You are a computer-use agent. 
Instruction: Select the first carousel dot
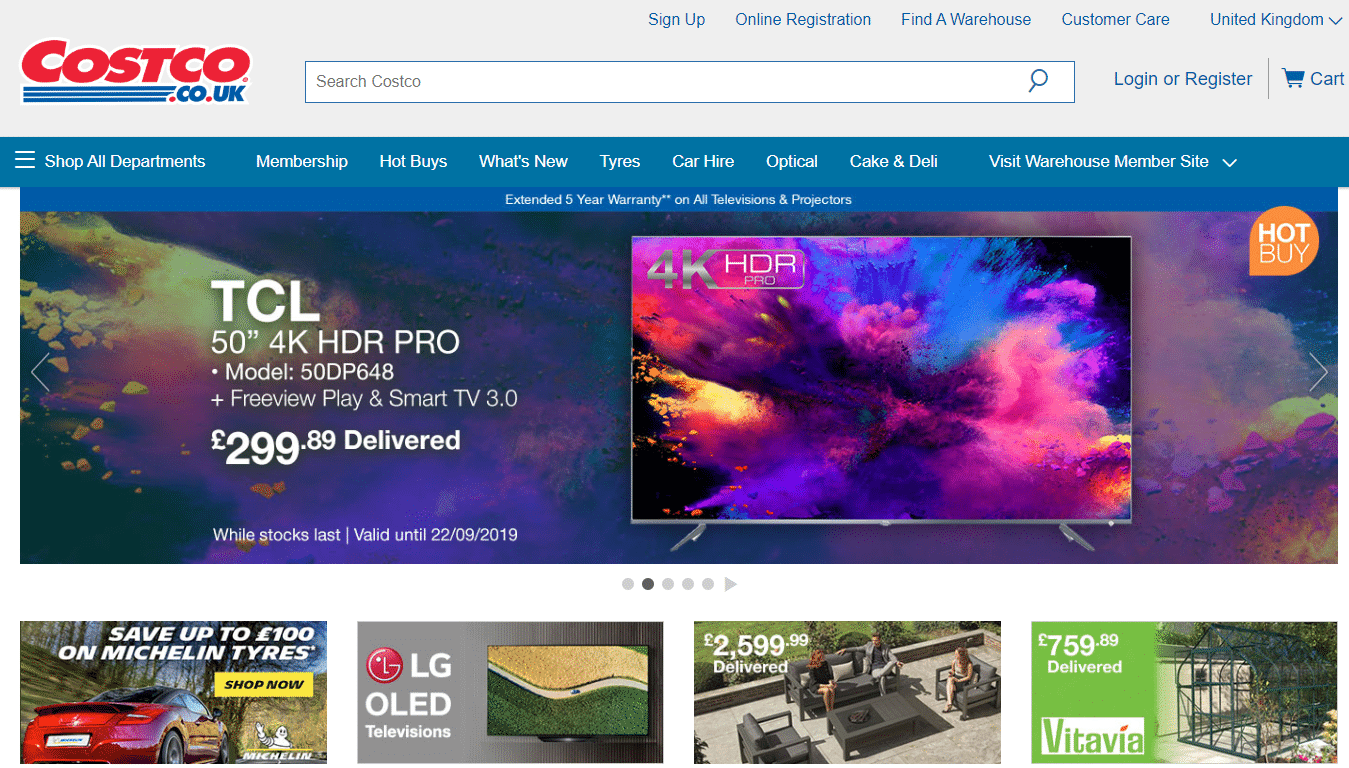point(628,584)
